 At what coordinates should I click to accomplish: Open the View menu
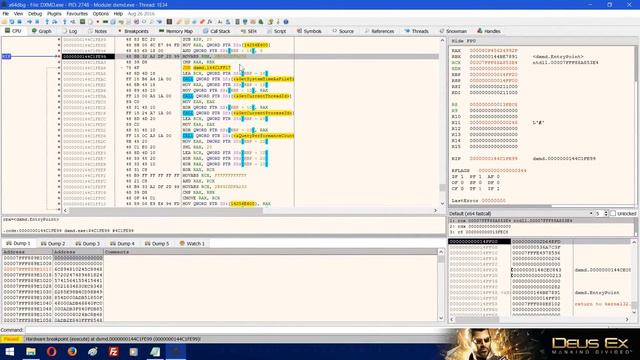pyautogui.click(x=18, y=13)
